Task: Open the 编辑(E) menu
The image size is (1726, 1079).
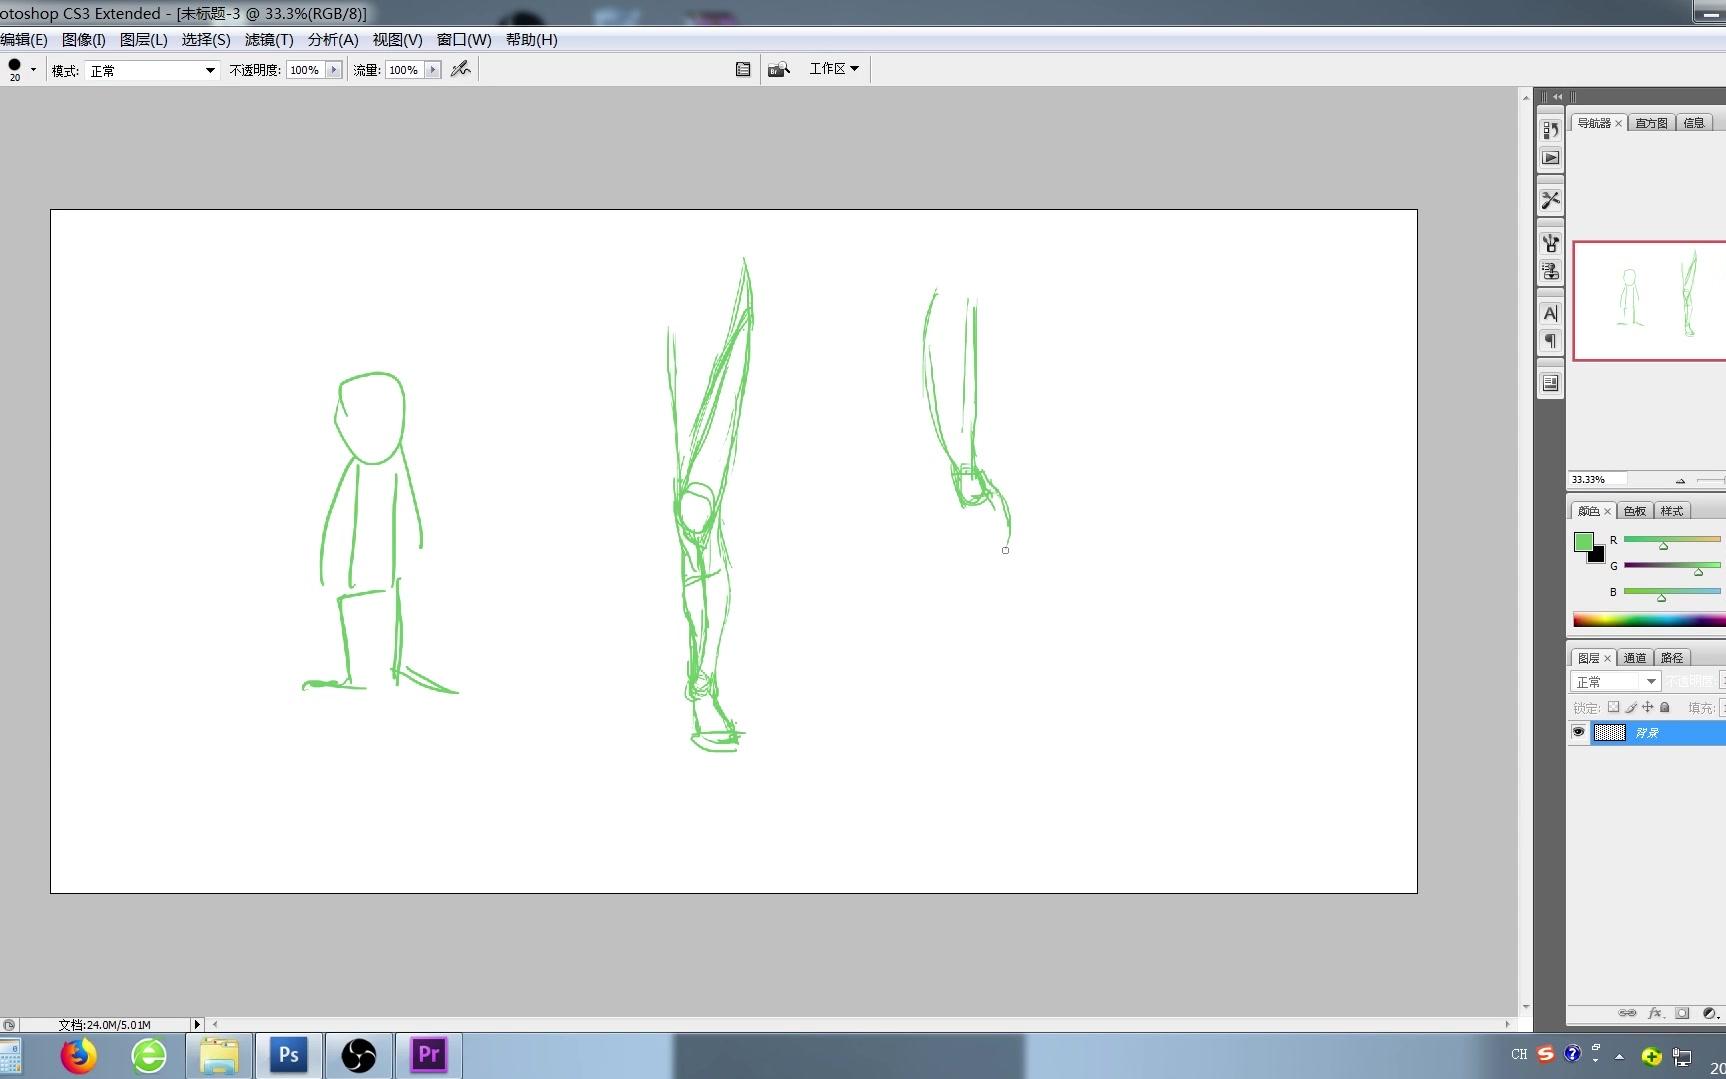Action: (23, 40)
